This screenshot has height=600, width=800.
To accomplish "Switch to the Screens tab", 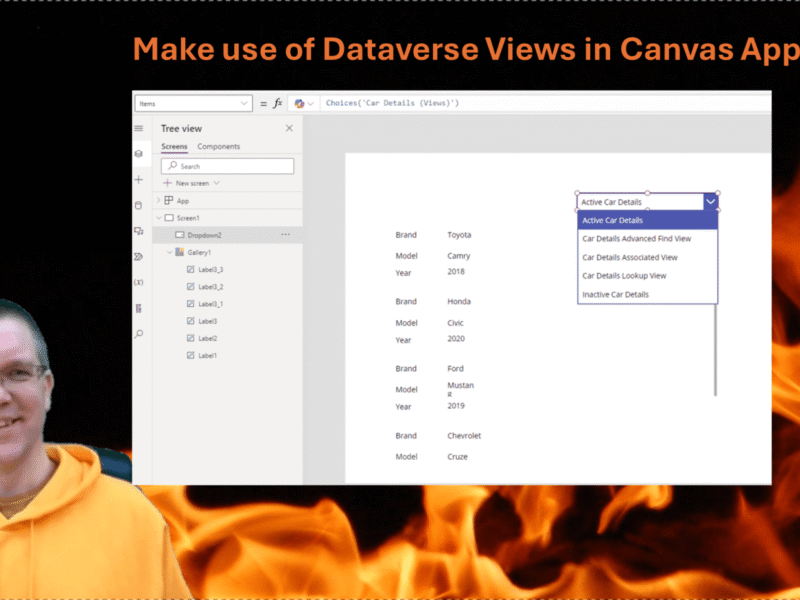I will coord(174,146).
